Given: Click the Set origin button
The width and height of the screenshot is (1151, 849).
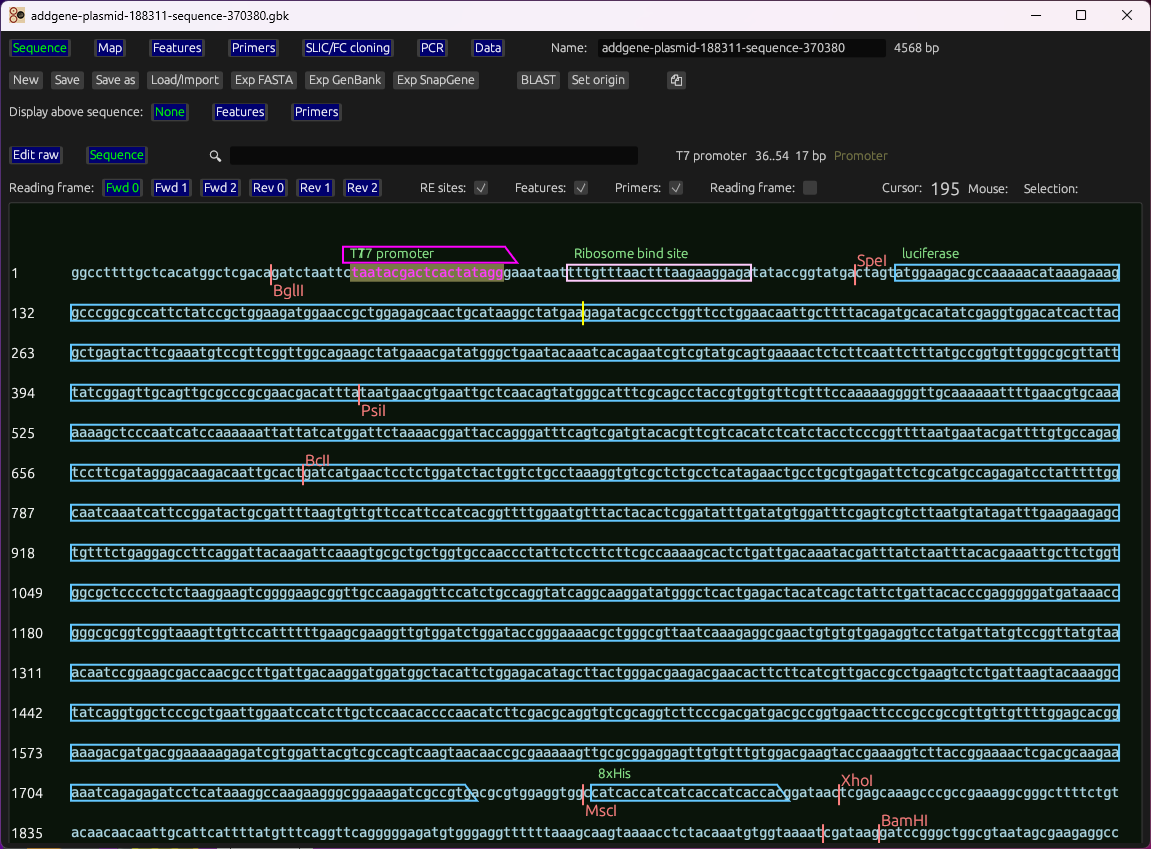Looking at the screenshot, I should tap(598, 80).
